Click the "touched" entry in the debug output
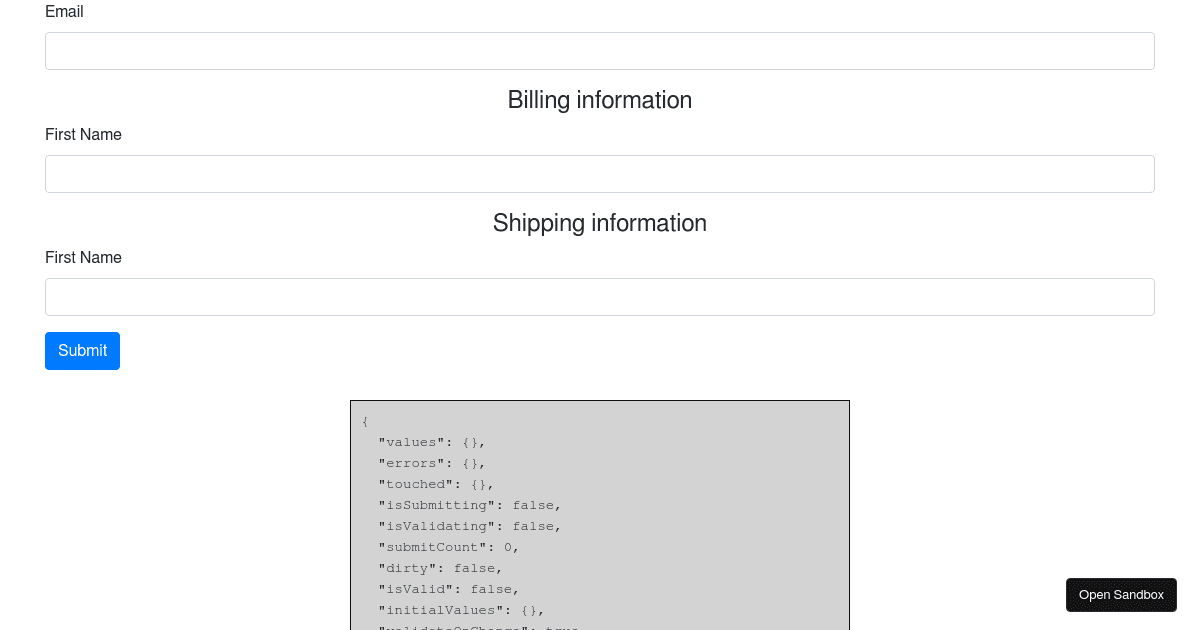This screenshot has width=1200, height=630. 436,485
